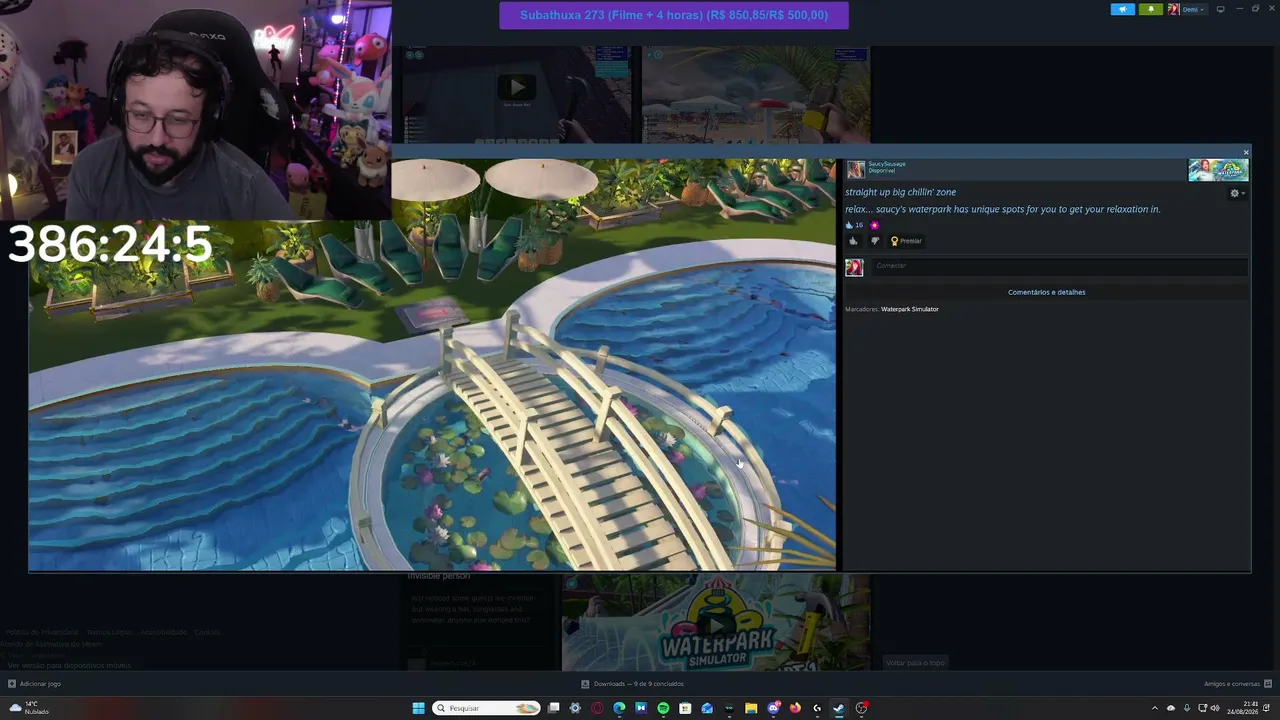Click Steam Big Picture mode icon
The width and height of the screenshot is (1280, 720).
(1220, 9)
